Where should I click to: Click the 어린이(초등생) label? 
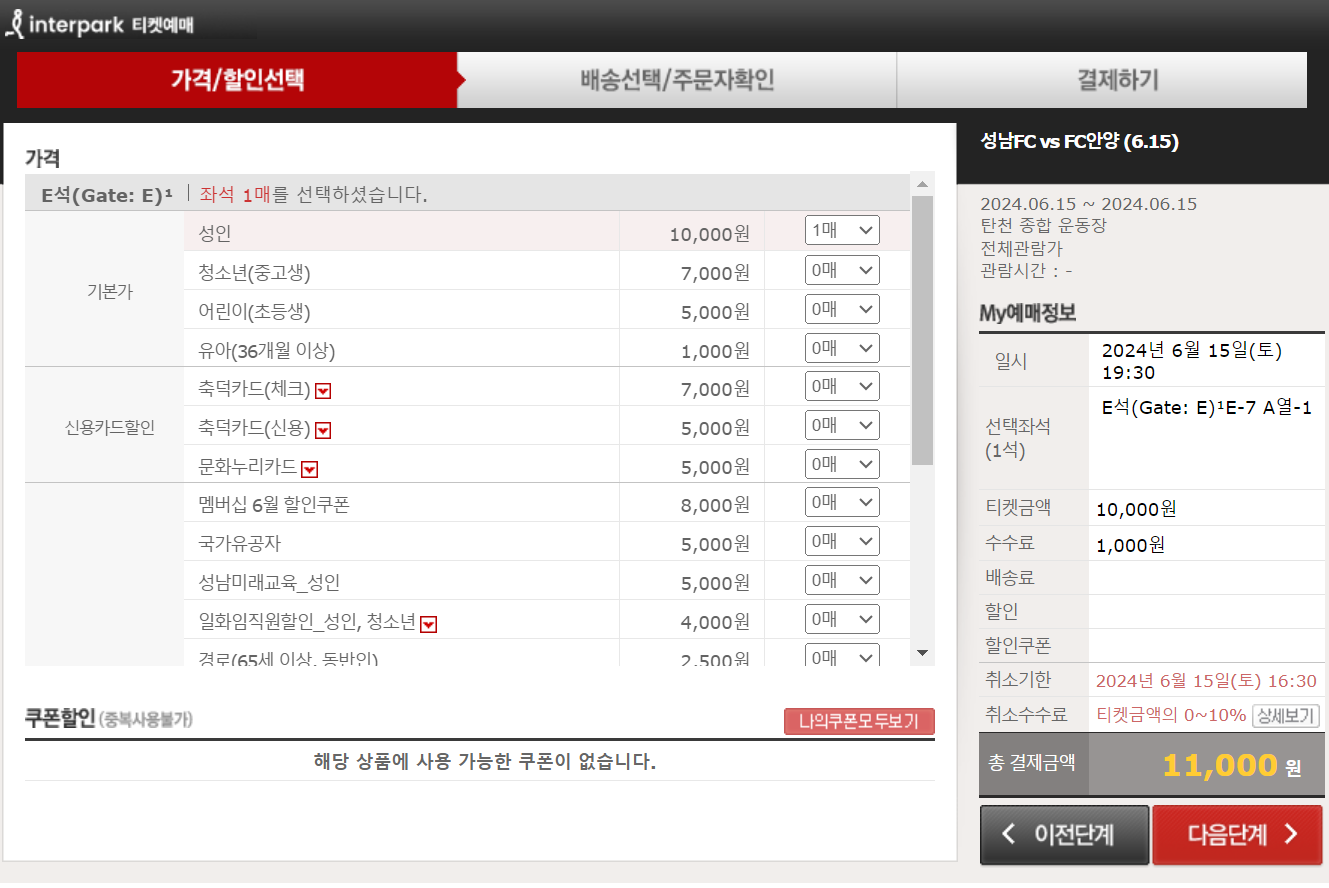[x=255, y=312]
